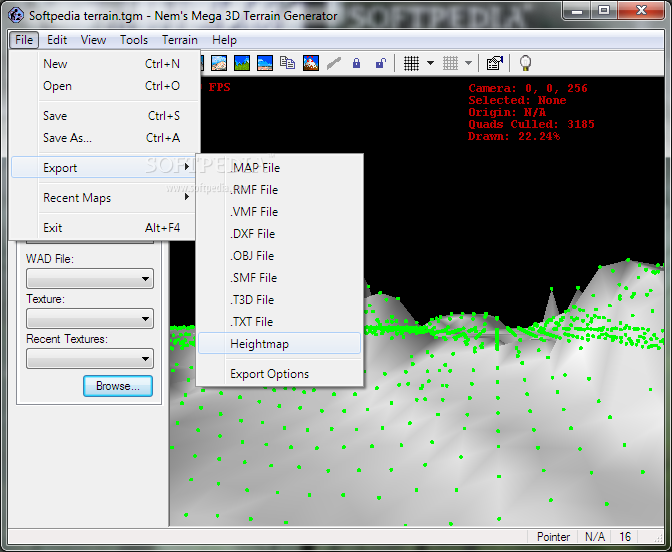Click the properties sheet toolbar icon
The height and width of the screenshot is (552, 672).
click(x=495, y=63)
